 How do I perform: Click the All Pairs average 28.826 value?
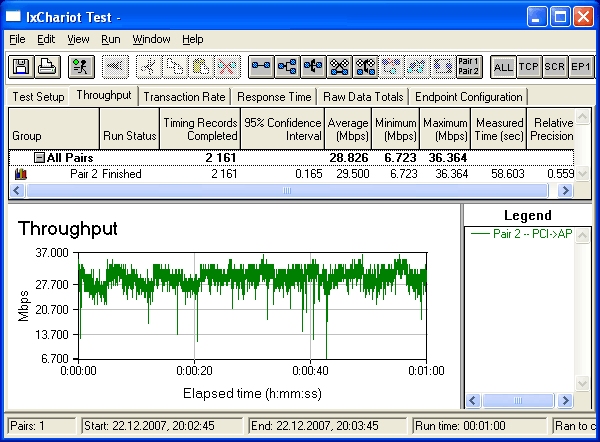(349, 158)
